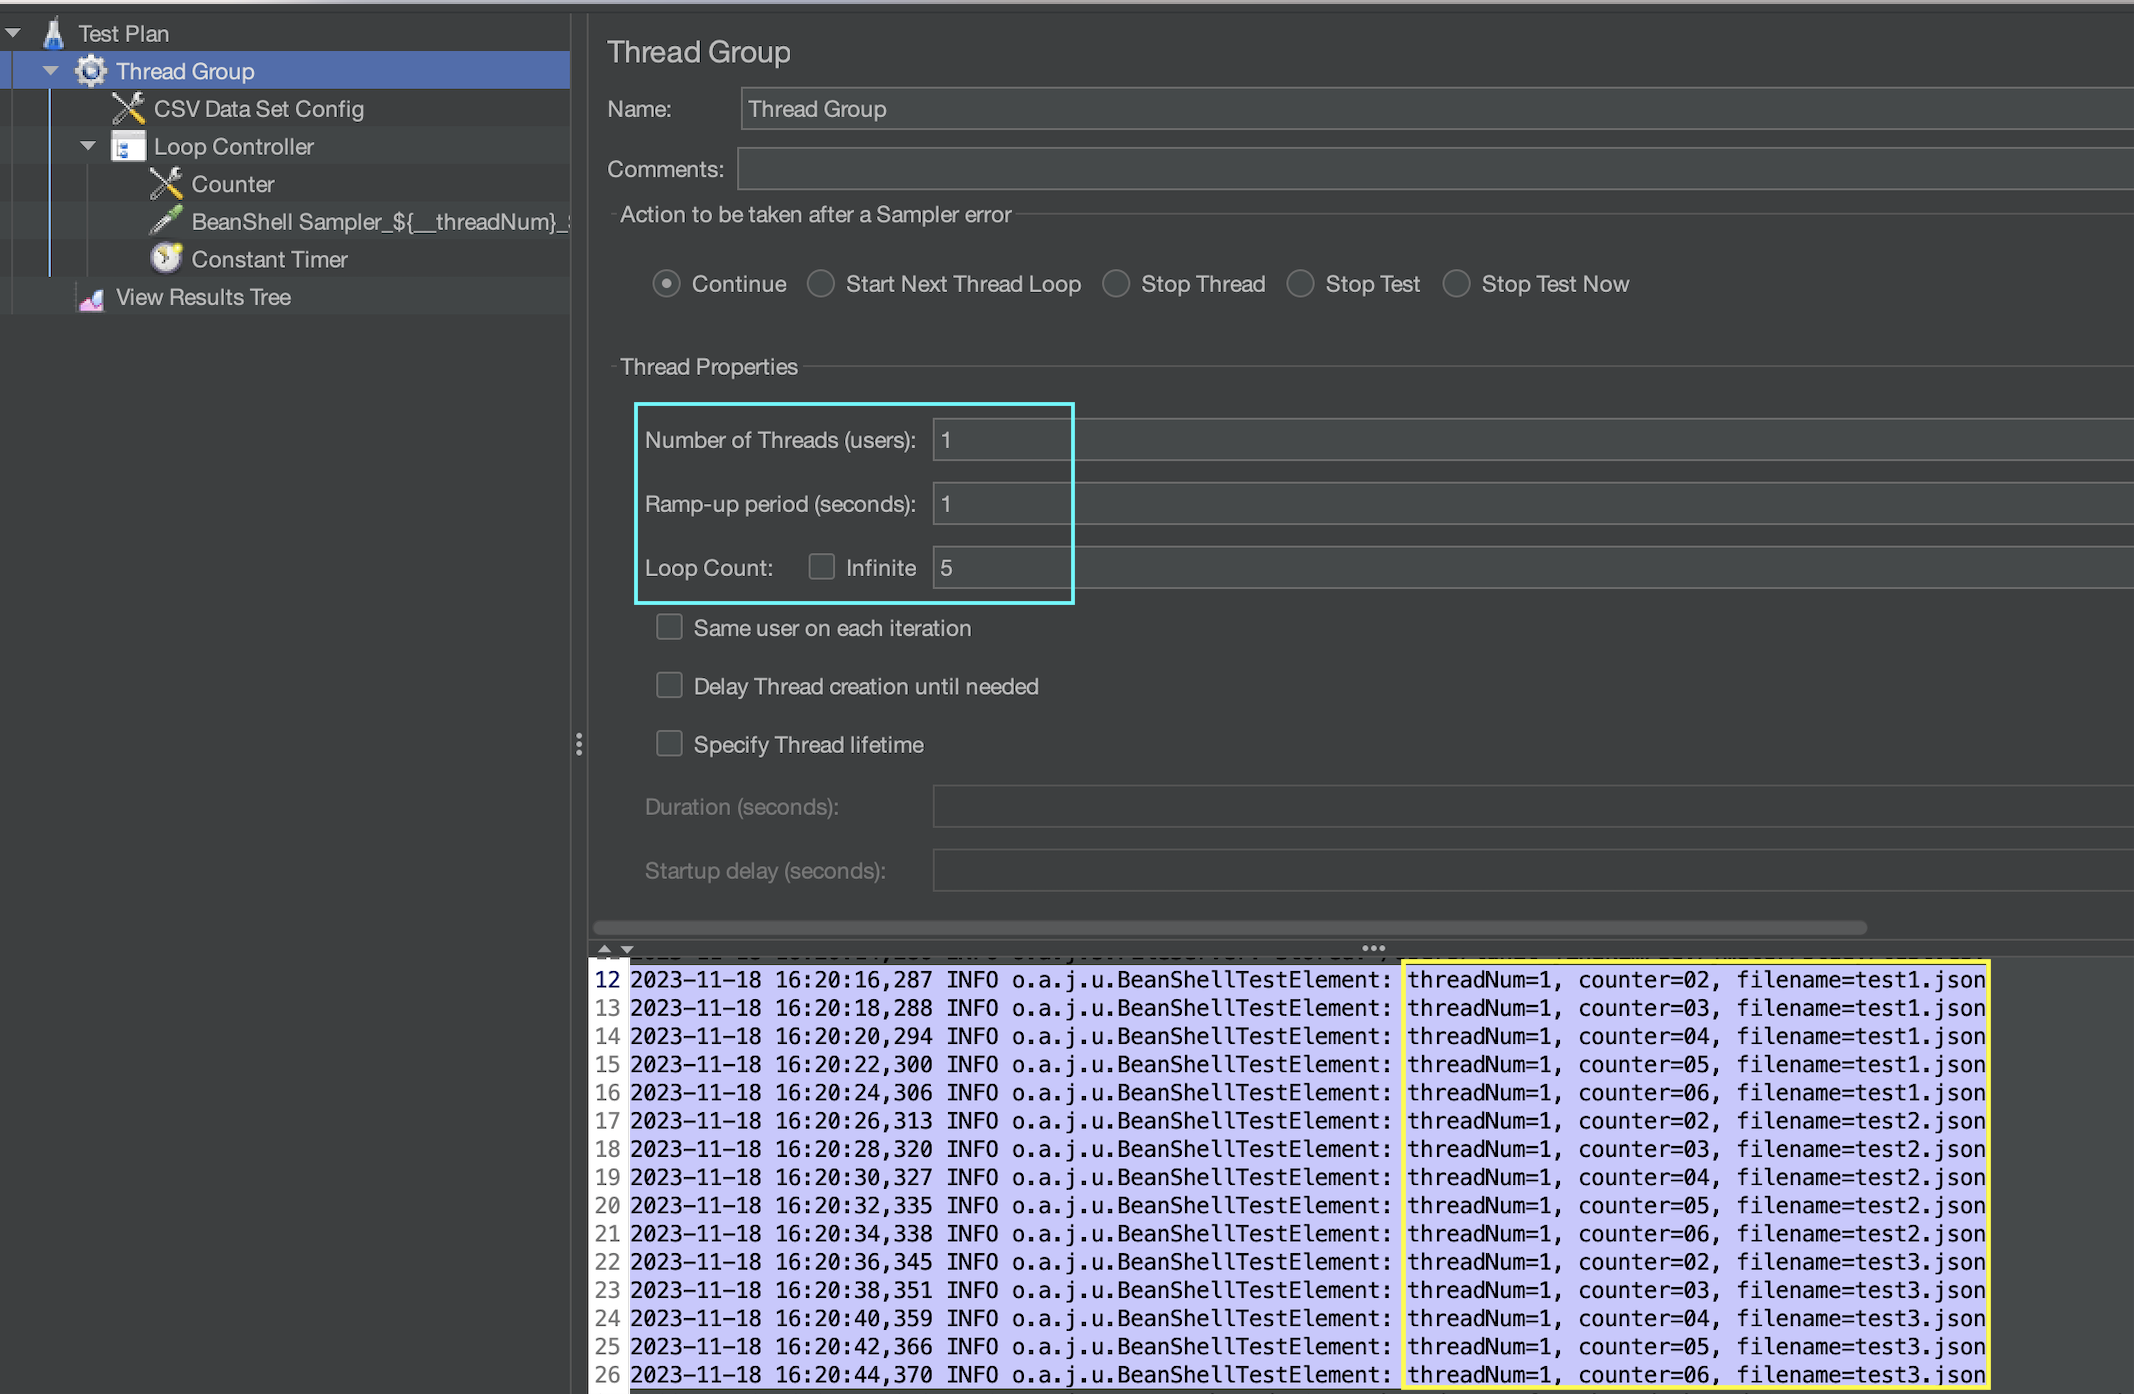Click the Thread Group gear icon
Viewport: 2134px width, 1394px height.
(x=91, y=71)
